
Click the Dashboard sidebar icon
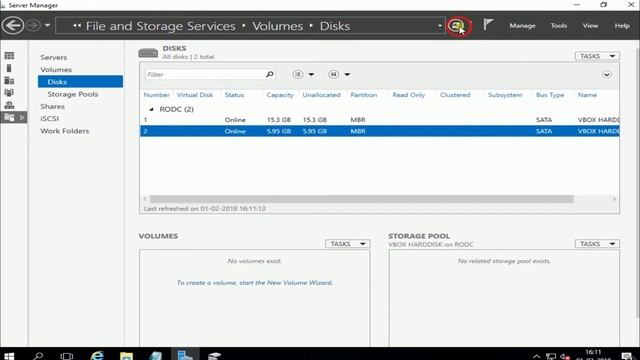(9, 56)
